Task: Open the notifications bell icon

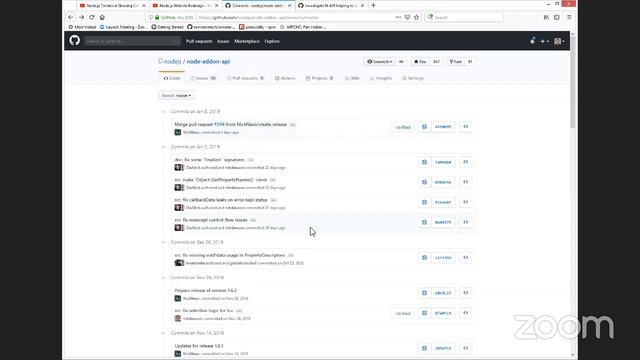Action: (x=532, y=41)
